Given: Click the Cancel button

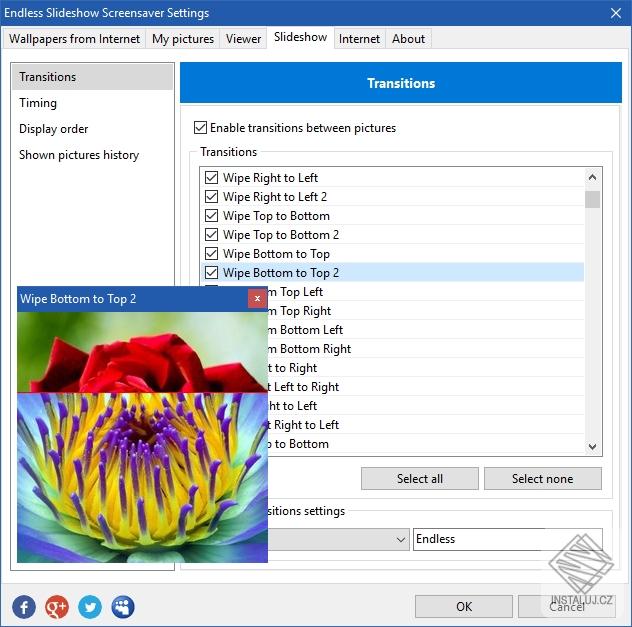Looking at the screenshot, I should tap(567, 606).
